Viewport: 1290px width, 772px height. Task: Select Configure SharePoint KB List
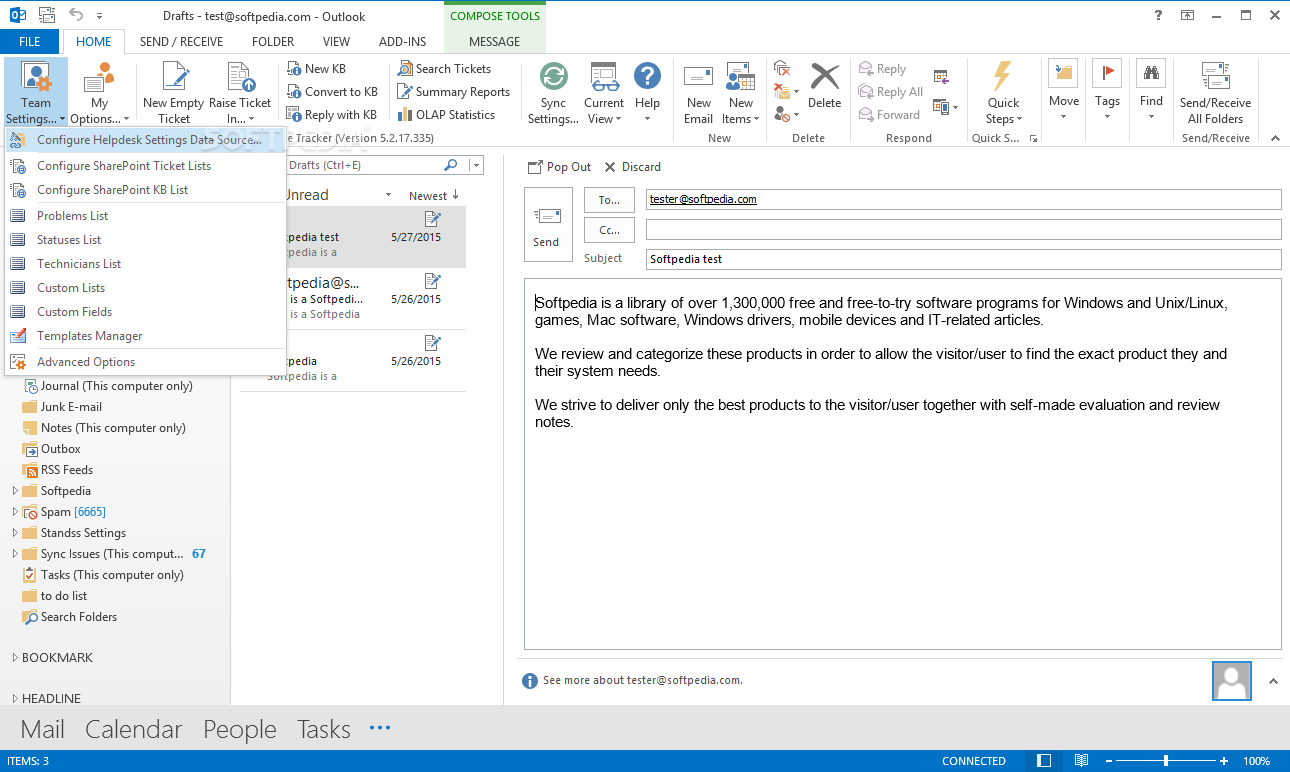(x=146, y=190)
